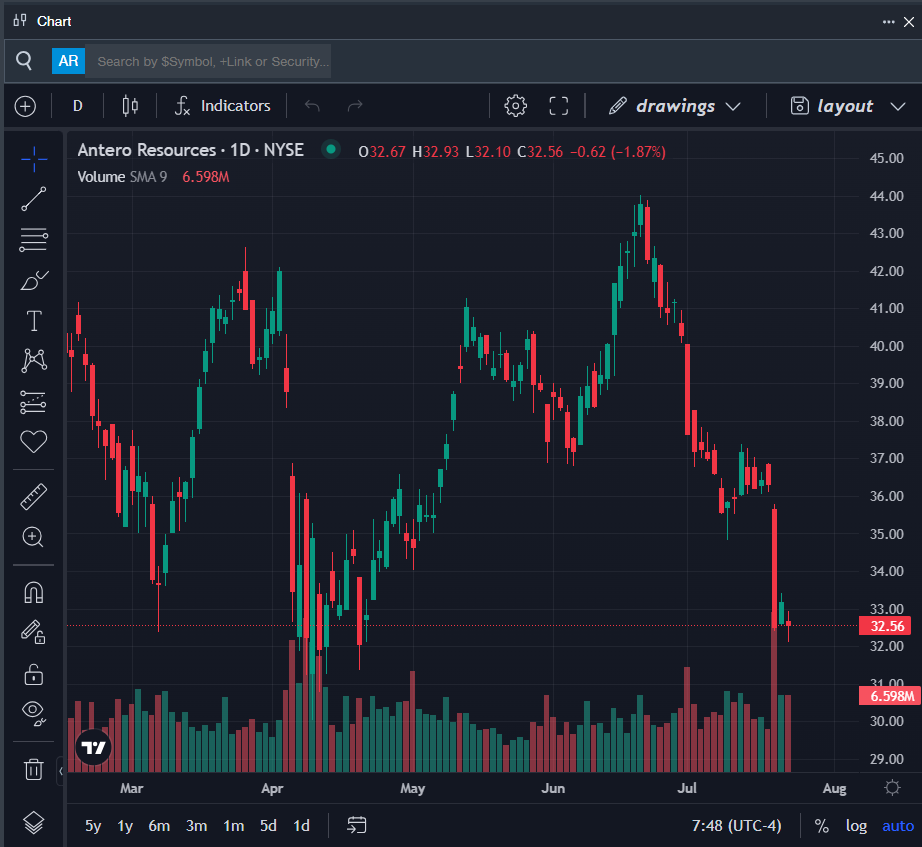Toggle percent scale mode
The image size is (922, 847).
coord(821,826)
